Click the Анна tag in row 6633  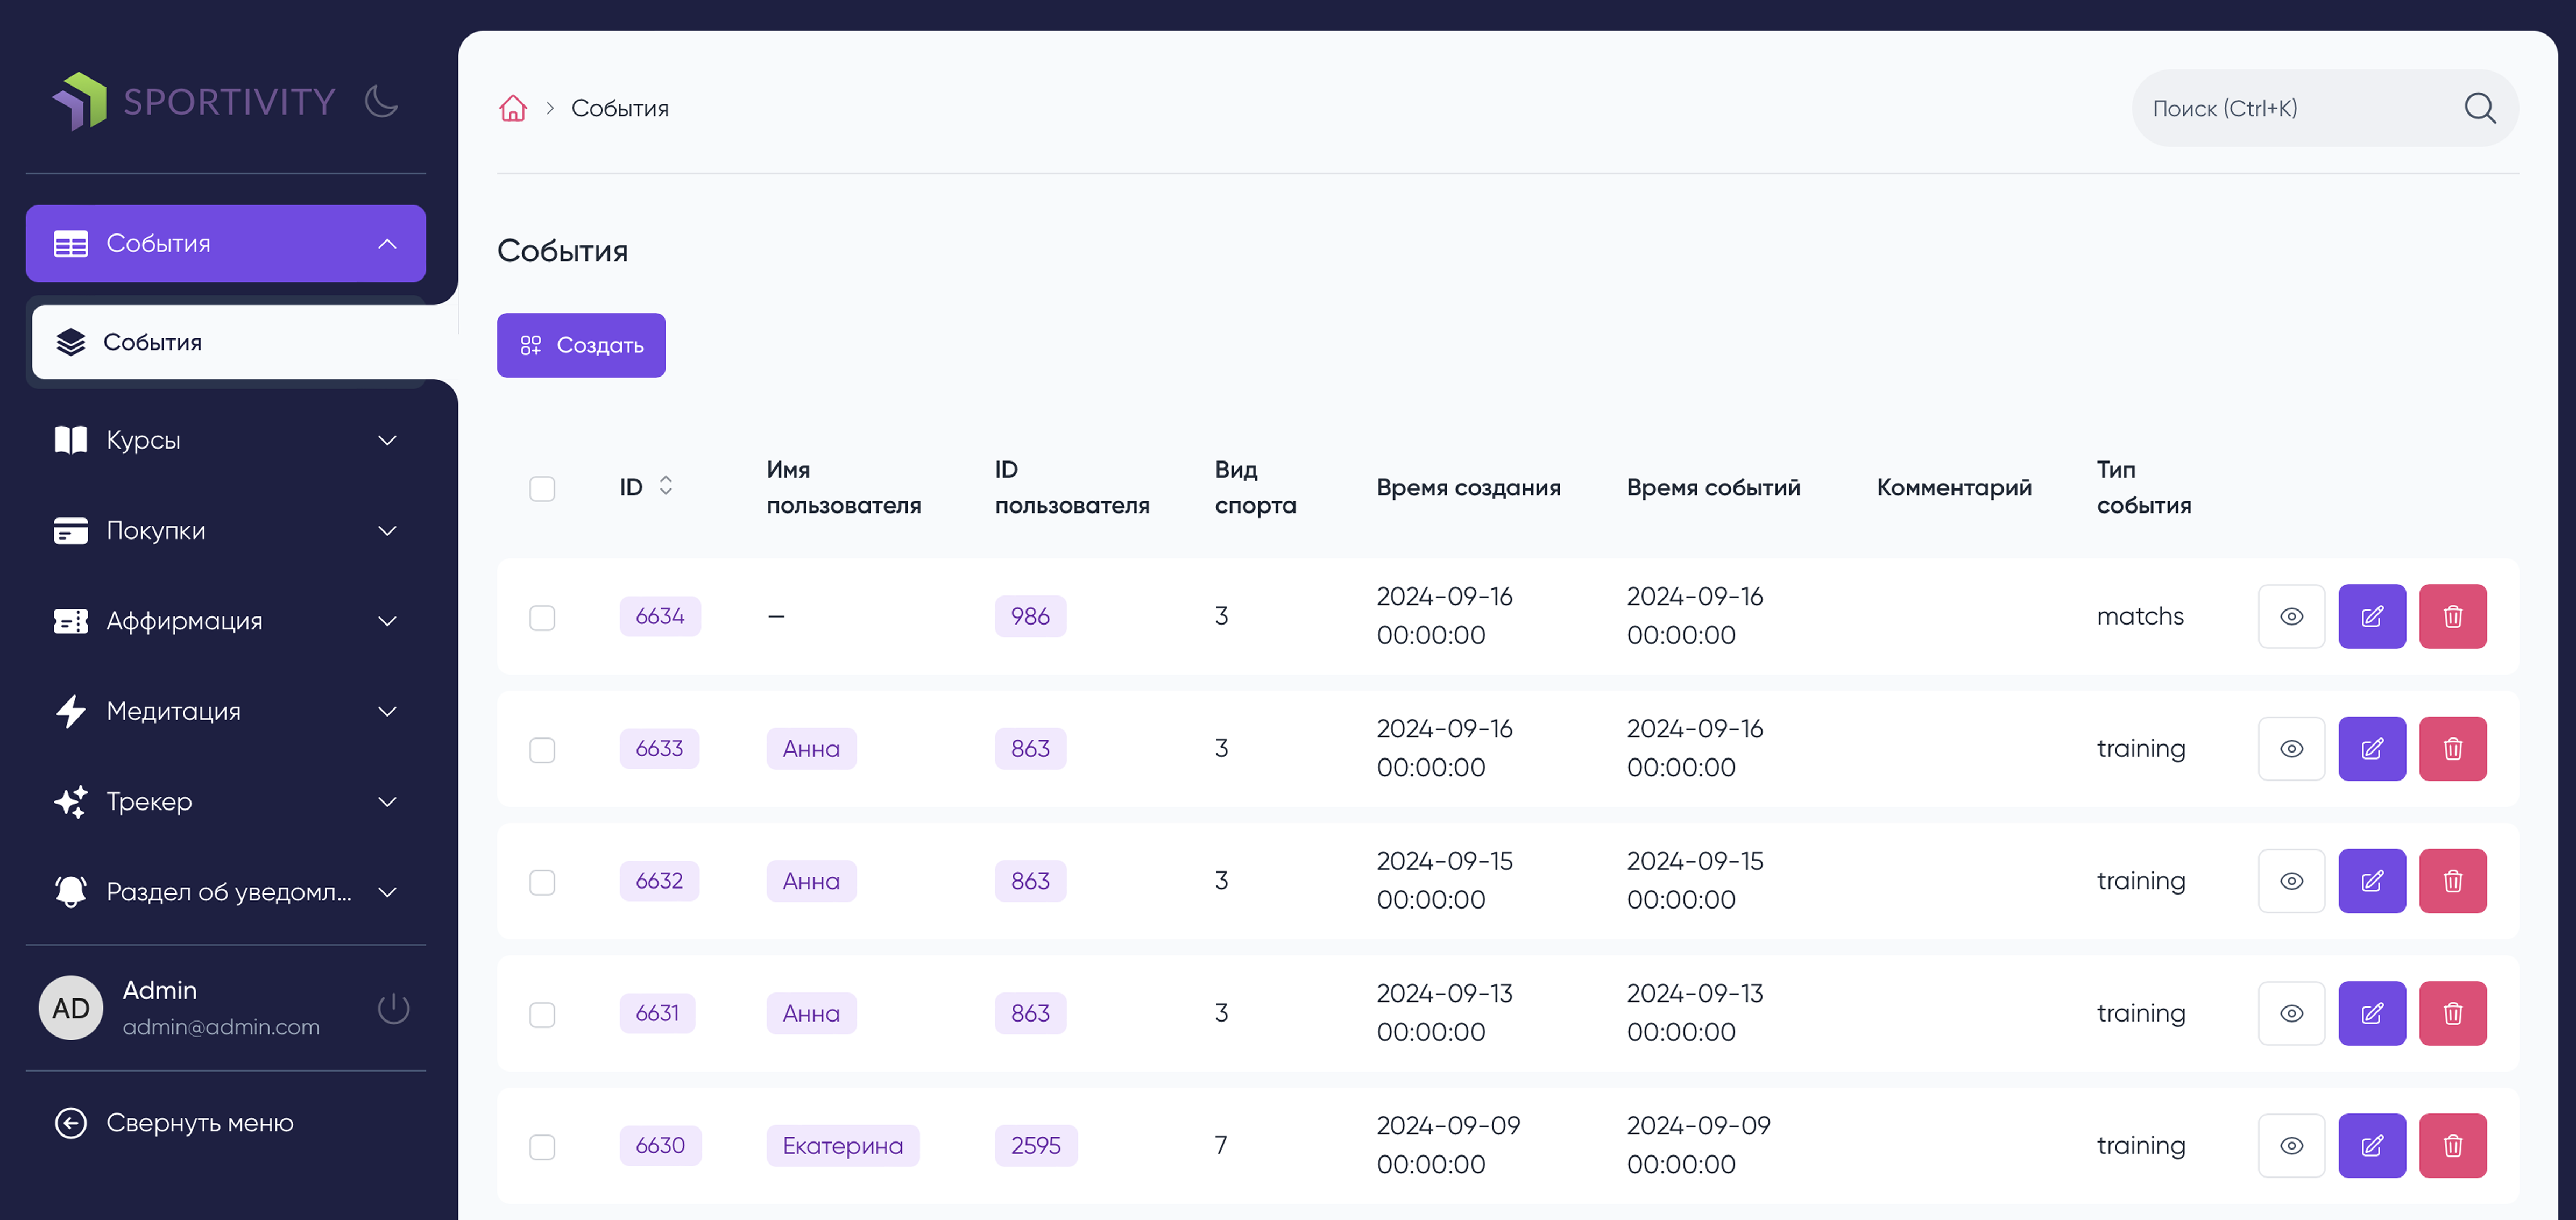pyautogui.click(x=811, y=748)
